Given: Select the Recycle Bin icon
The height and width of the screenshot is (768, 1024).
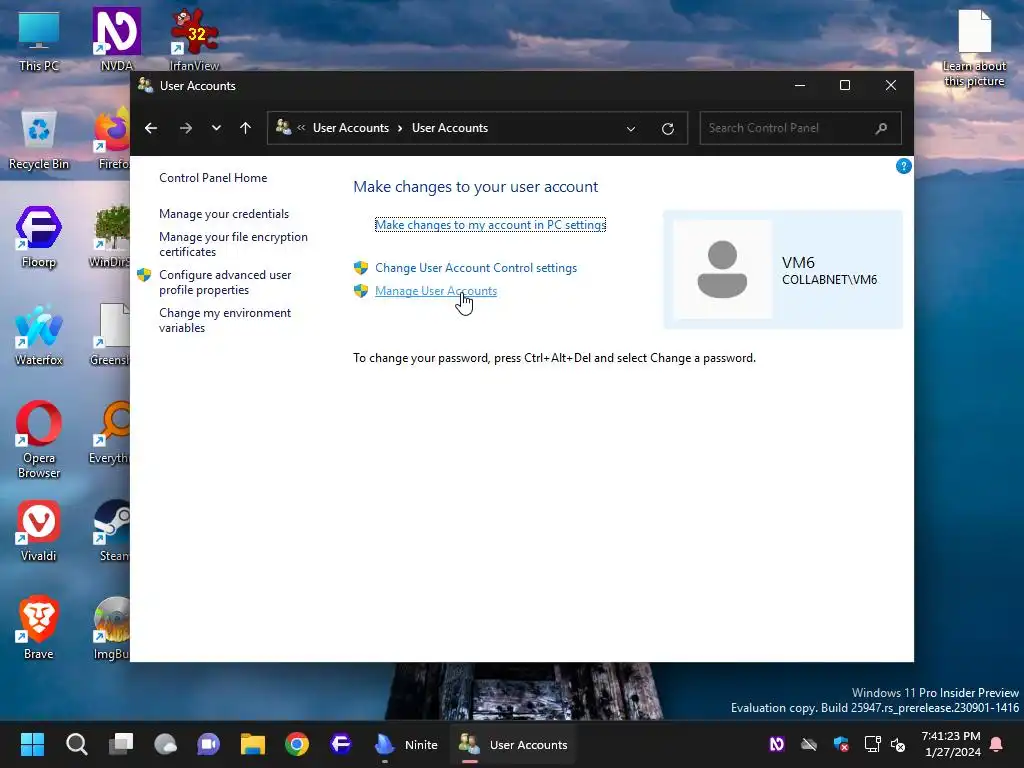Looking at the screenshot, I should pos(39,139).
